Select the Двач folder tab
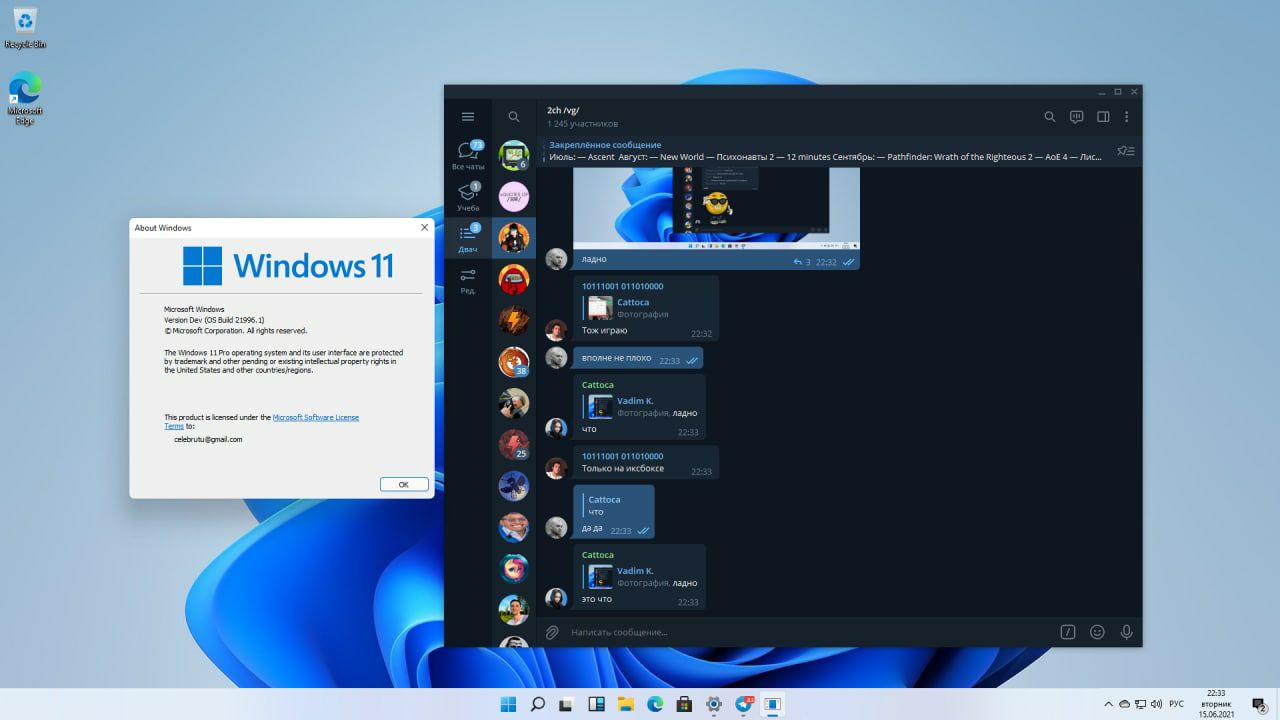The height and width of the screenshot is (720, 1280). point(468,238)
